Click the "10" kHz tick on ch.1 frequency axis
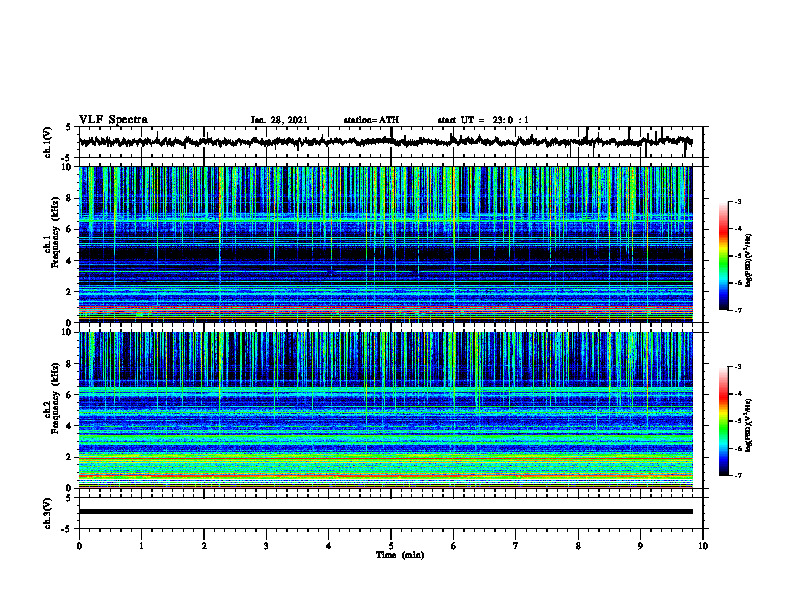This screenshot has width=792, height=612. 68,167
